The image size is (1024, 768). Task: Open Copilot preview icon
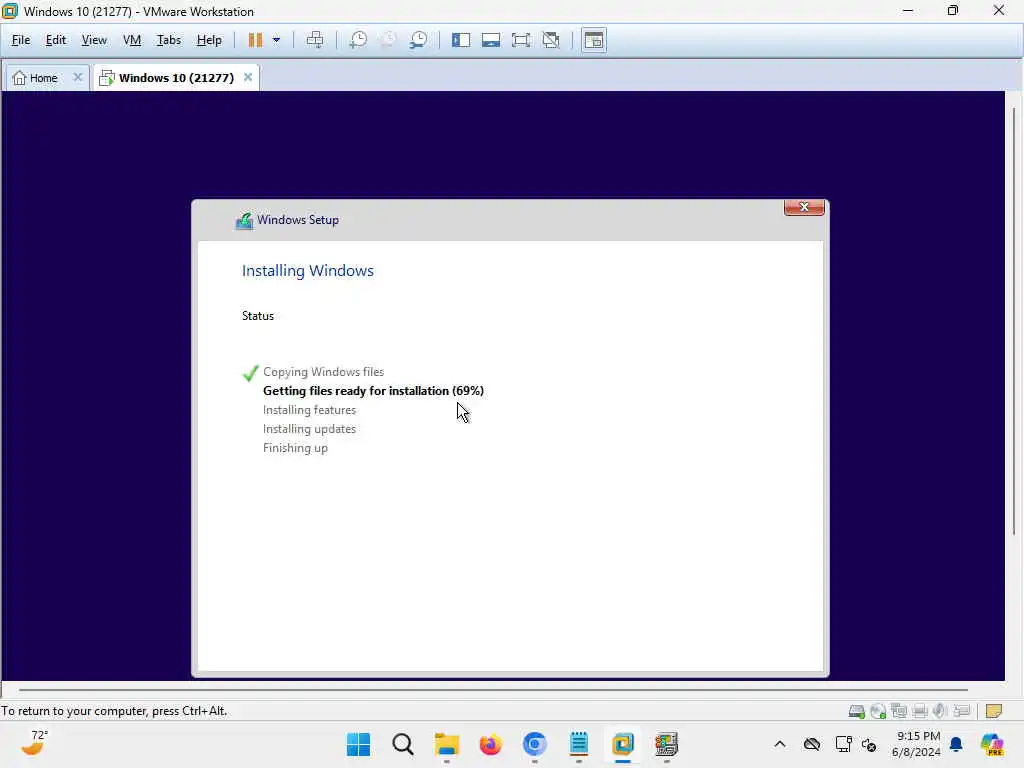pyautogui.click(x=992, y=744)
